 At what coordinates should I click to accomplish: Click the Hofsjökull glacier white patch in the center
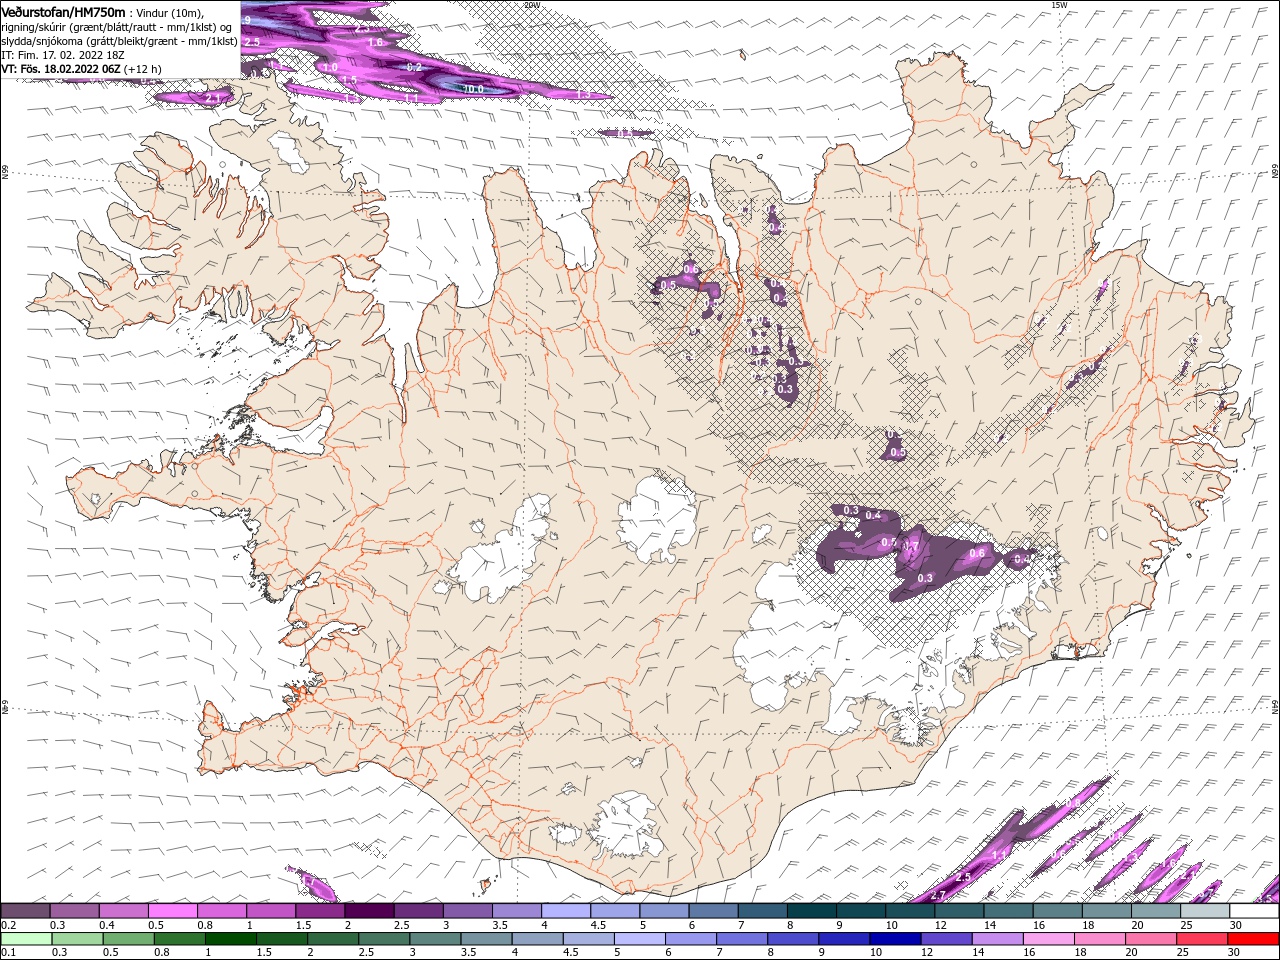tap(656, 519)
